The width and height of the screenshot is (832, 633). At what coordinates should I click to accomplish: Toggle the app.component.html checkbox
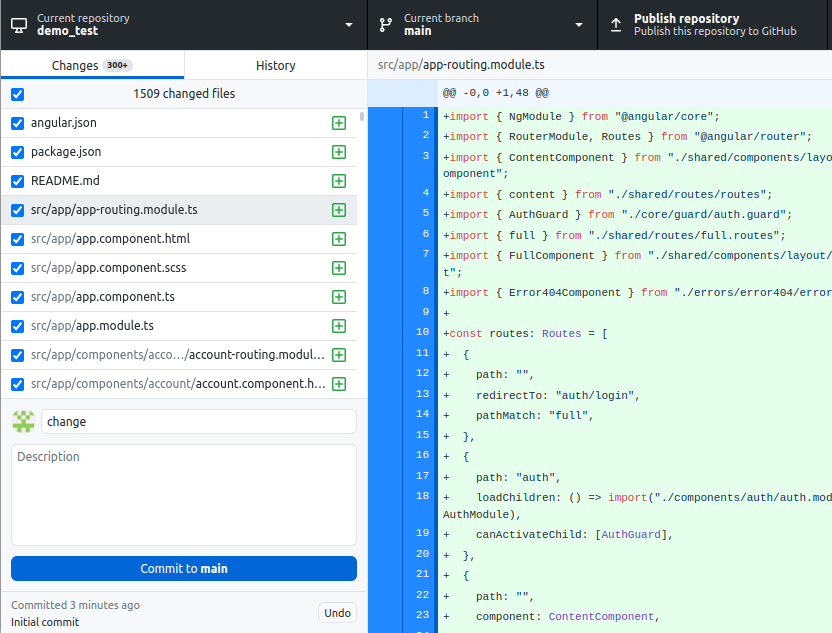pos(17,239)
